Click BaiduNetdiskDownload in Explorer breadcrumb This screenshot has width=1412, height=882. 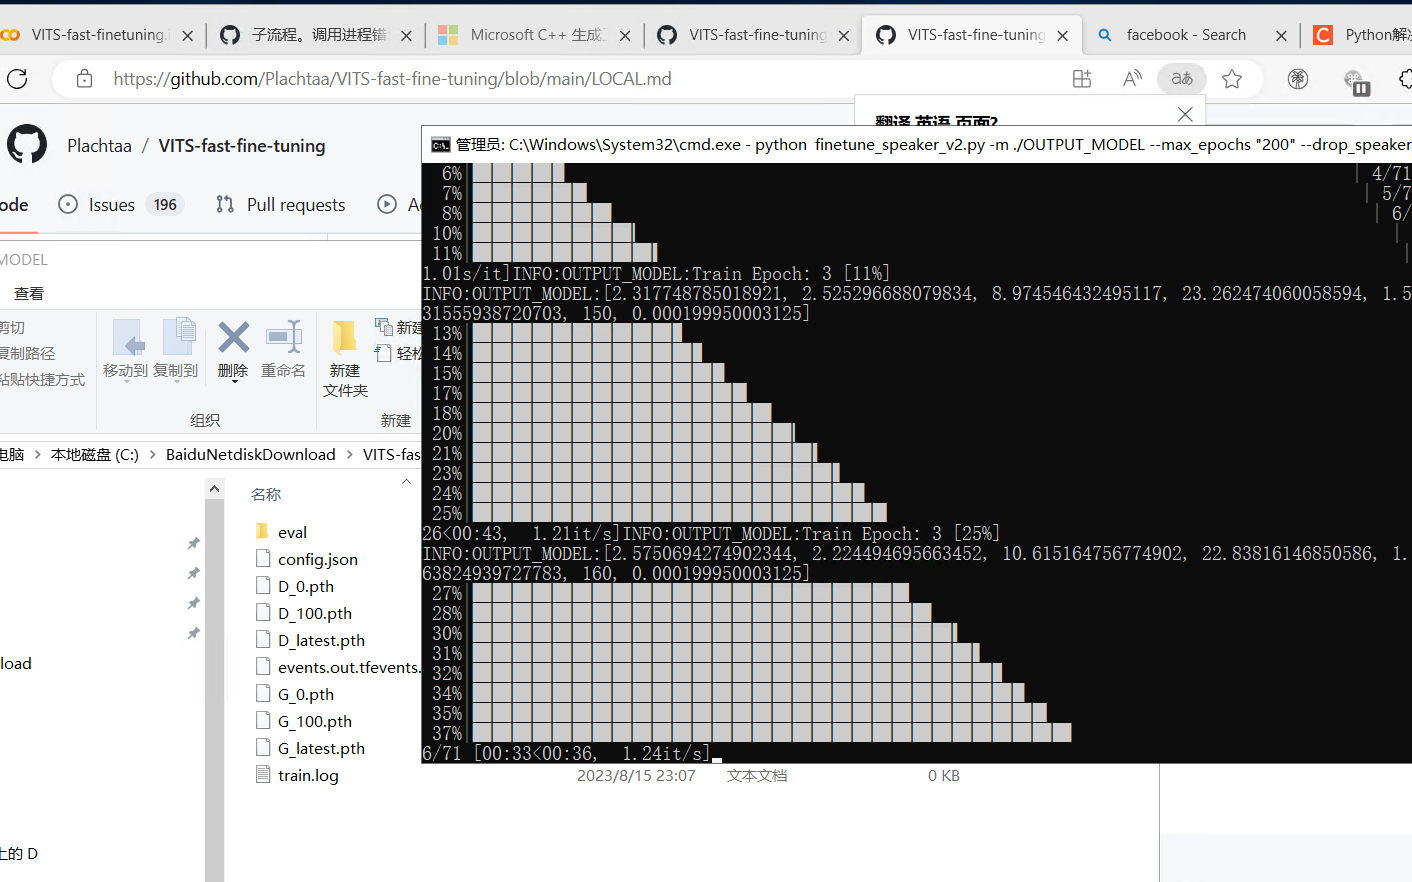[x=251, y=454]
